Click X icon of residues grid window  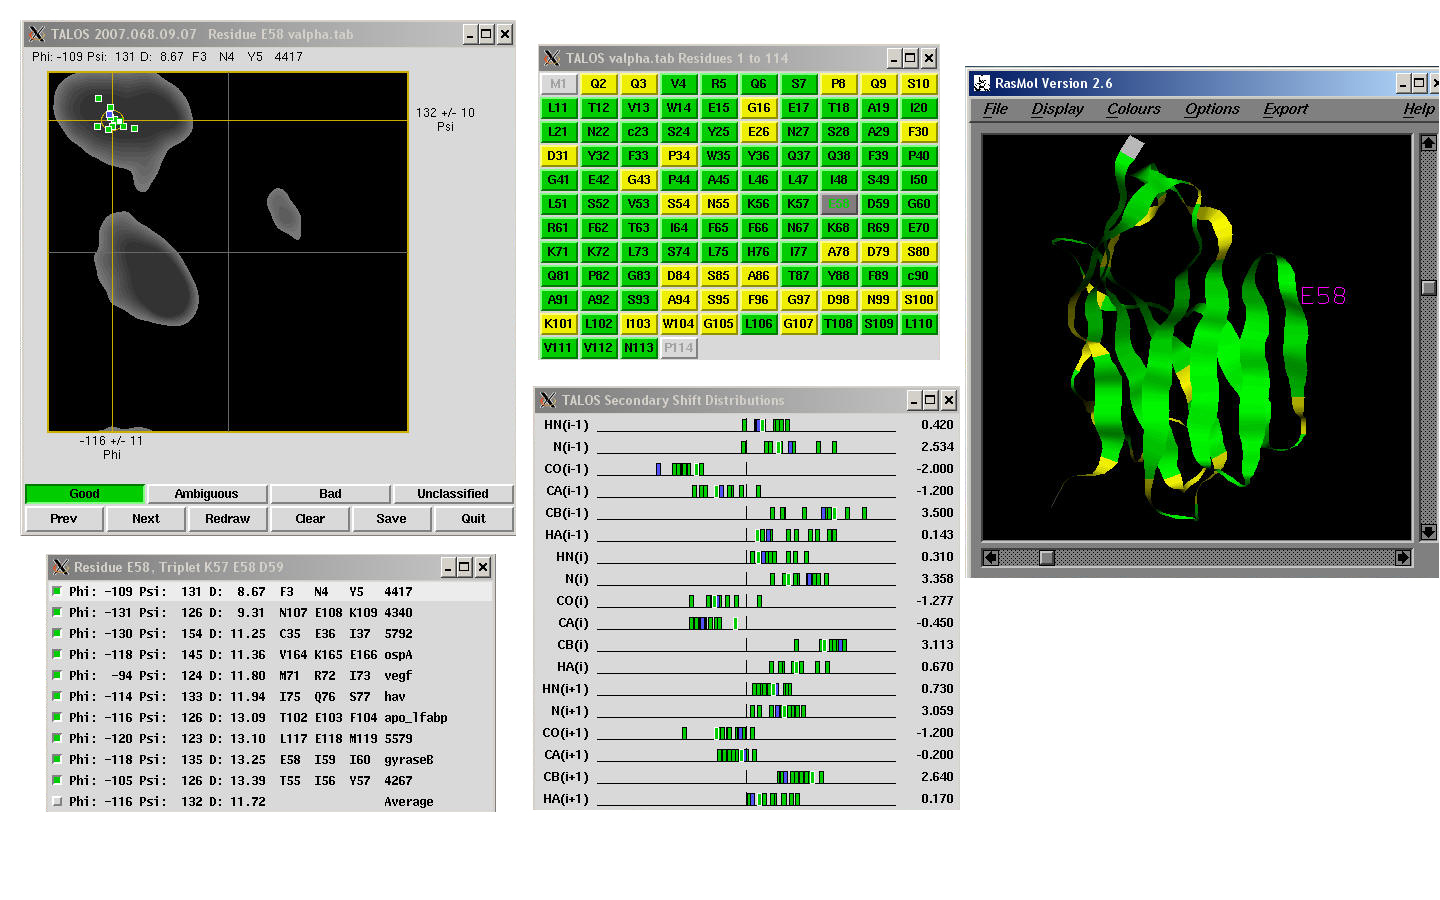click(x=551, y=58)
